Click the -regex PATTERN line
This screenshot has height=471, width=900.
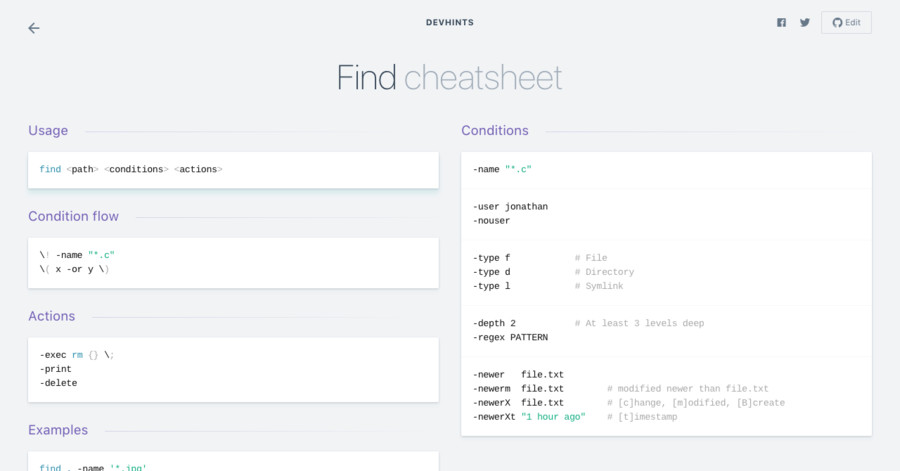click(x=510, y=337)
